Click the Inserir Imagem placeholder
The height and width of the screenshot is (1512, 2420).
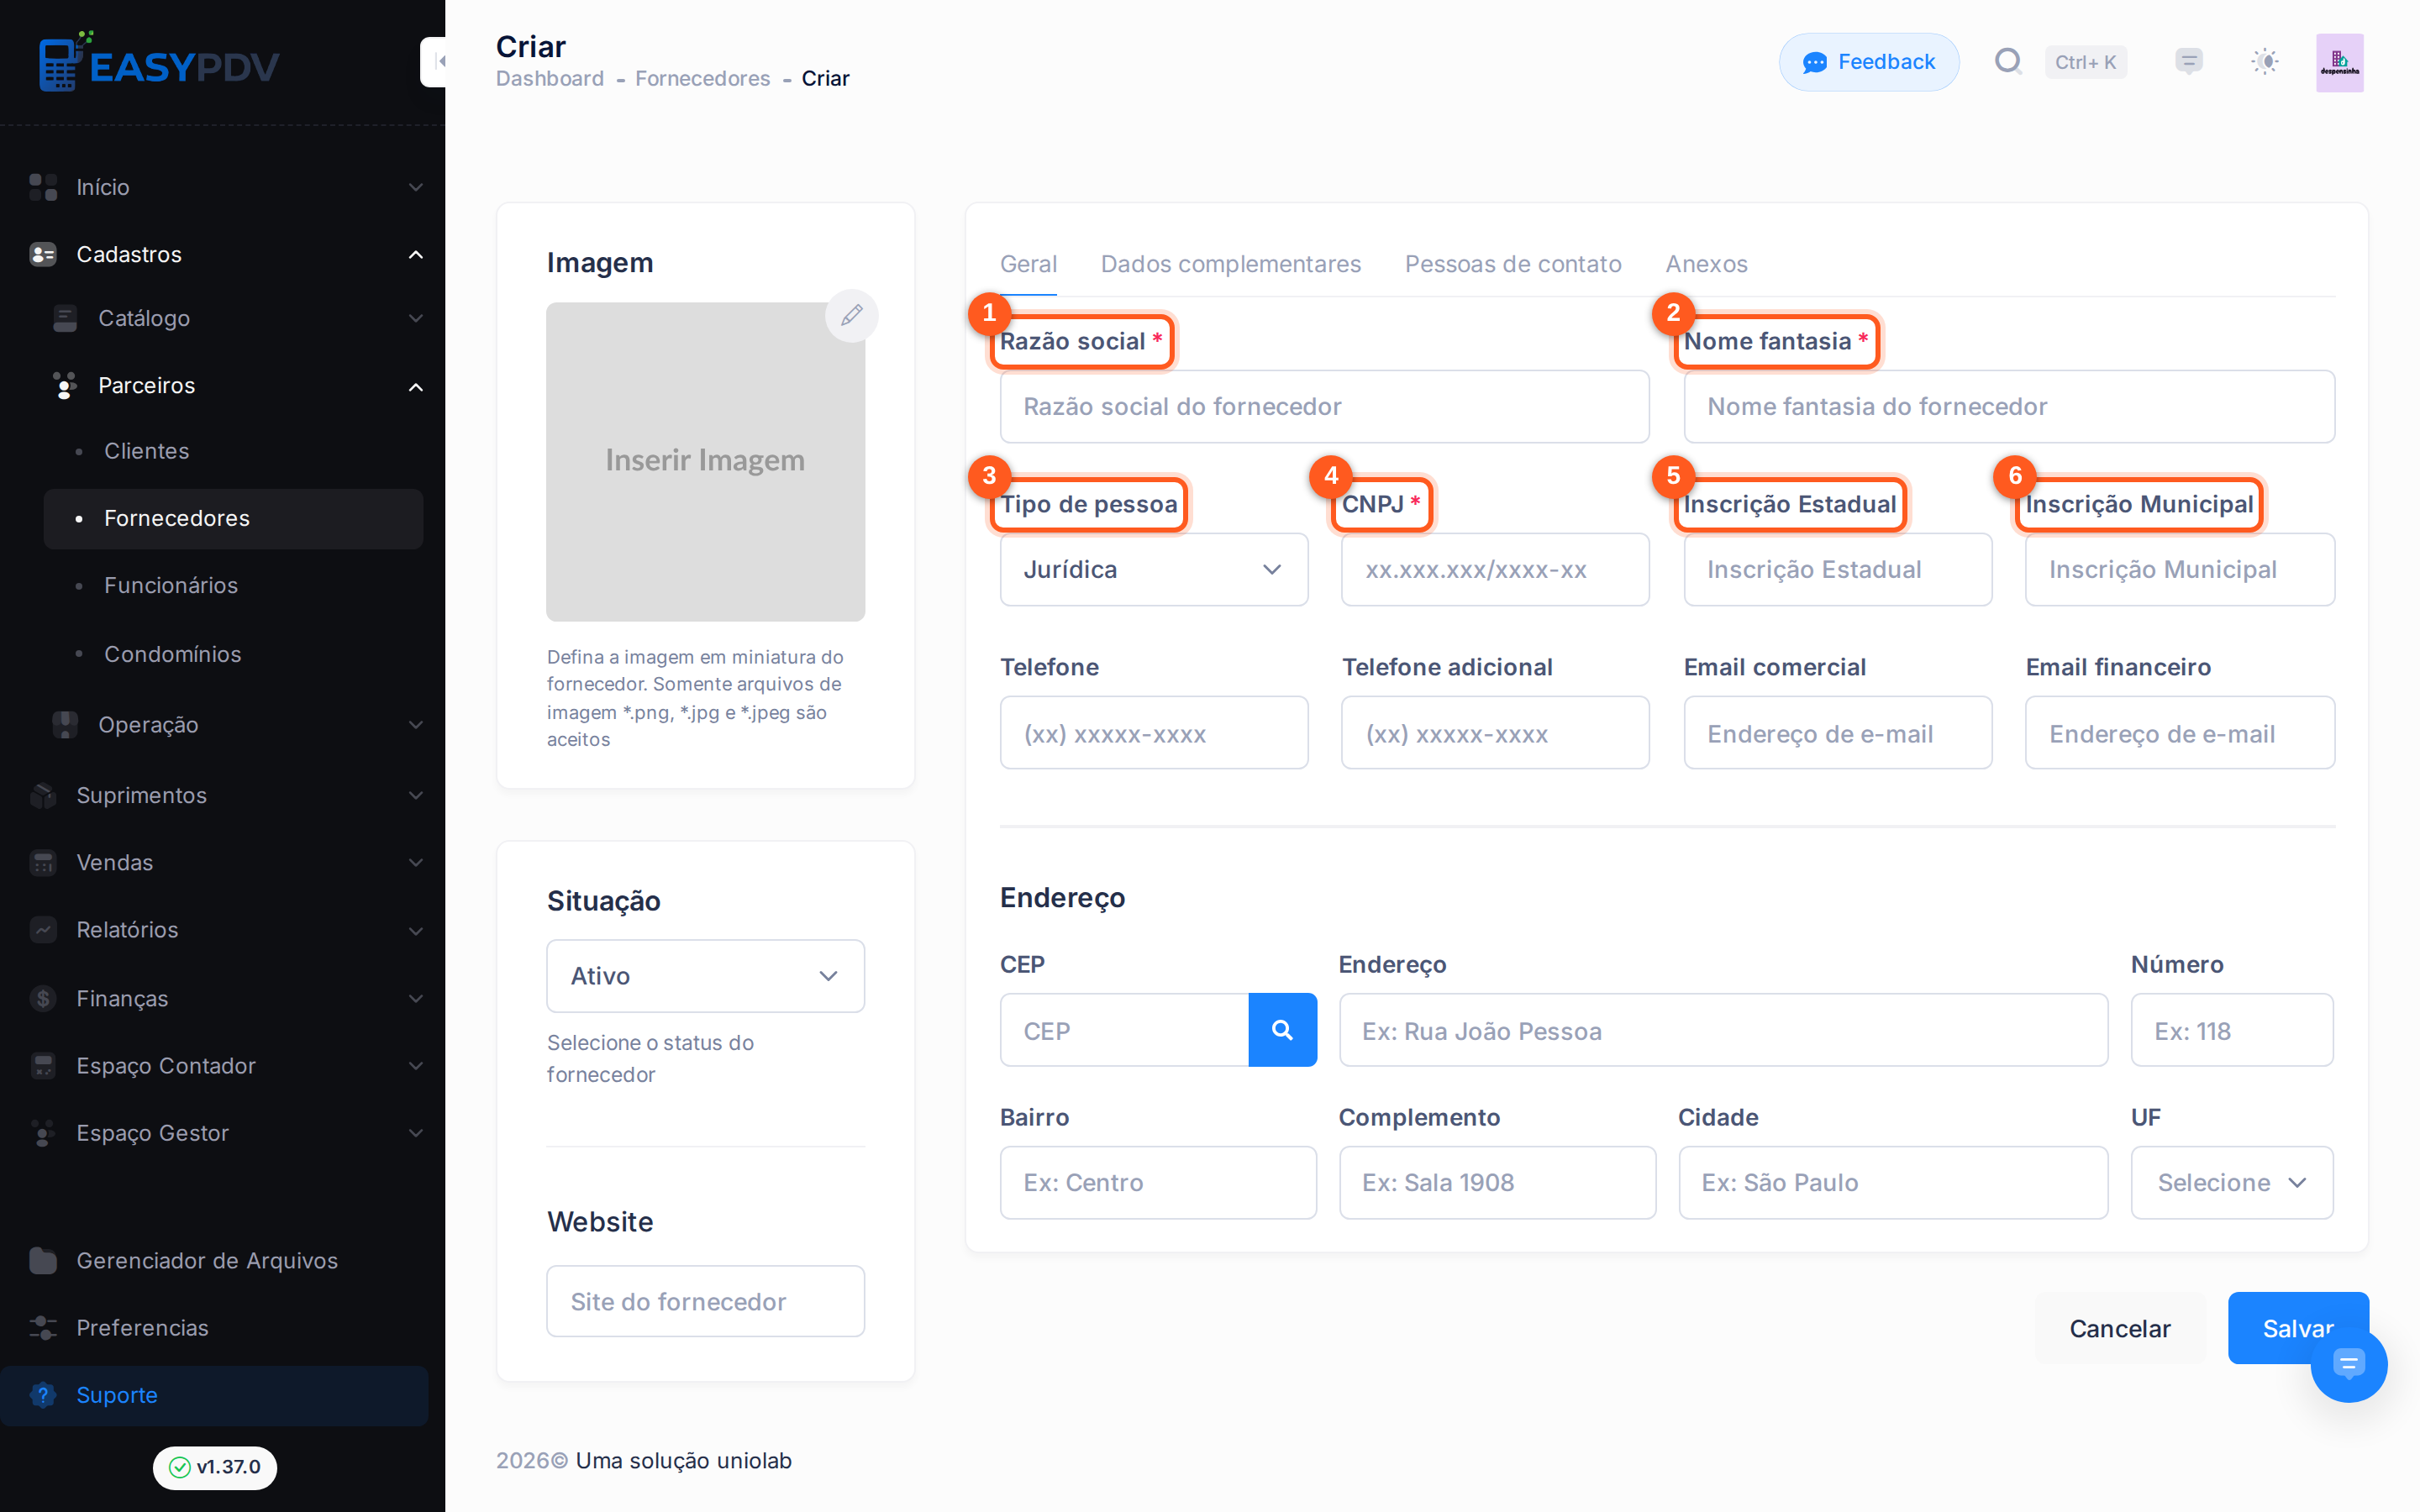706,461
